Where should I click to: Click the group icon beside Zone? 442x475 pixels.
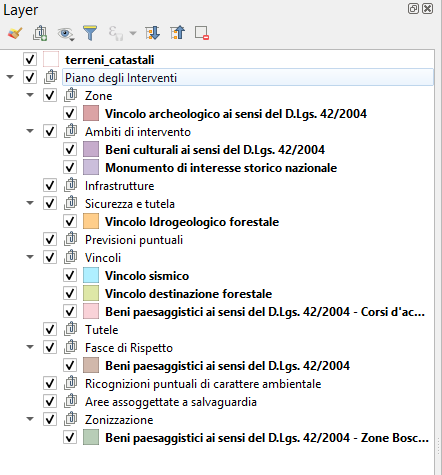(x=71, y=95)
